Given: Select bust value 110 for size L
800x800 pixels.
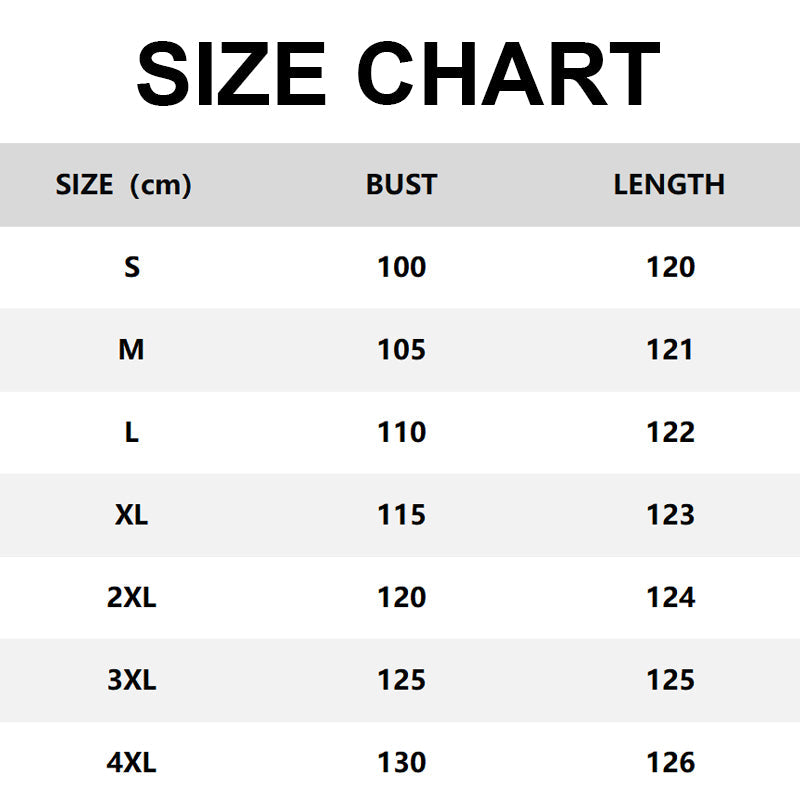Looking at the screenshot, I should pos(401,432).
